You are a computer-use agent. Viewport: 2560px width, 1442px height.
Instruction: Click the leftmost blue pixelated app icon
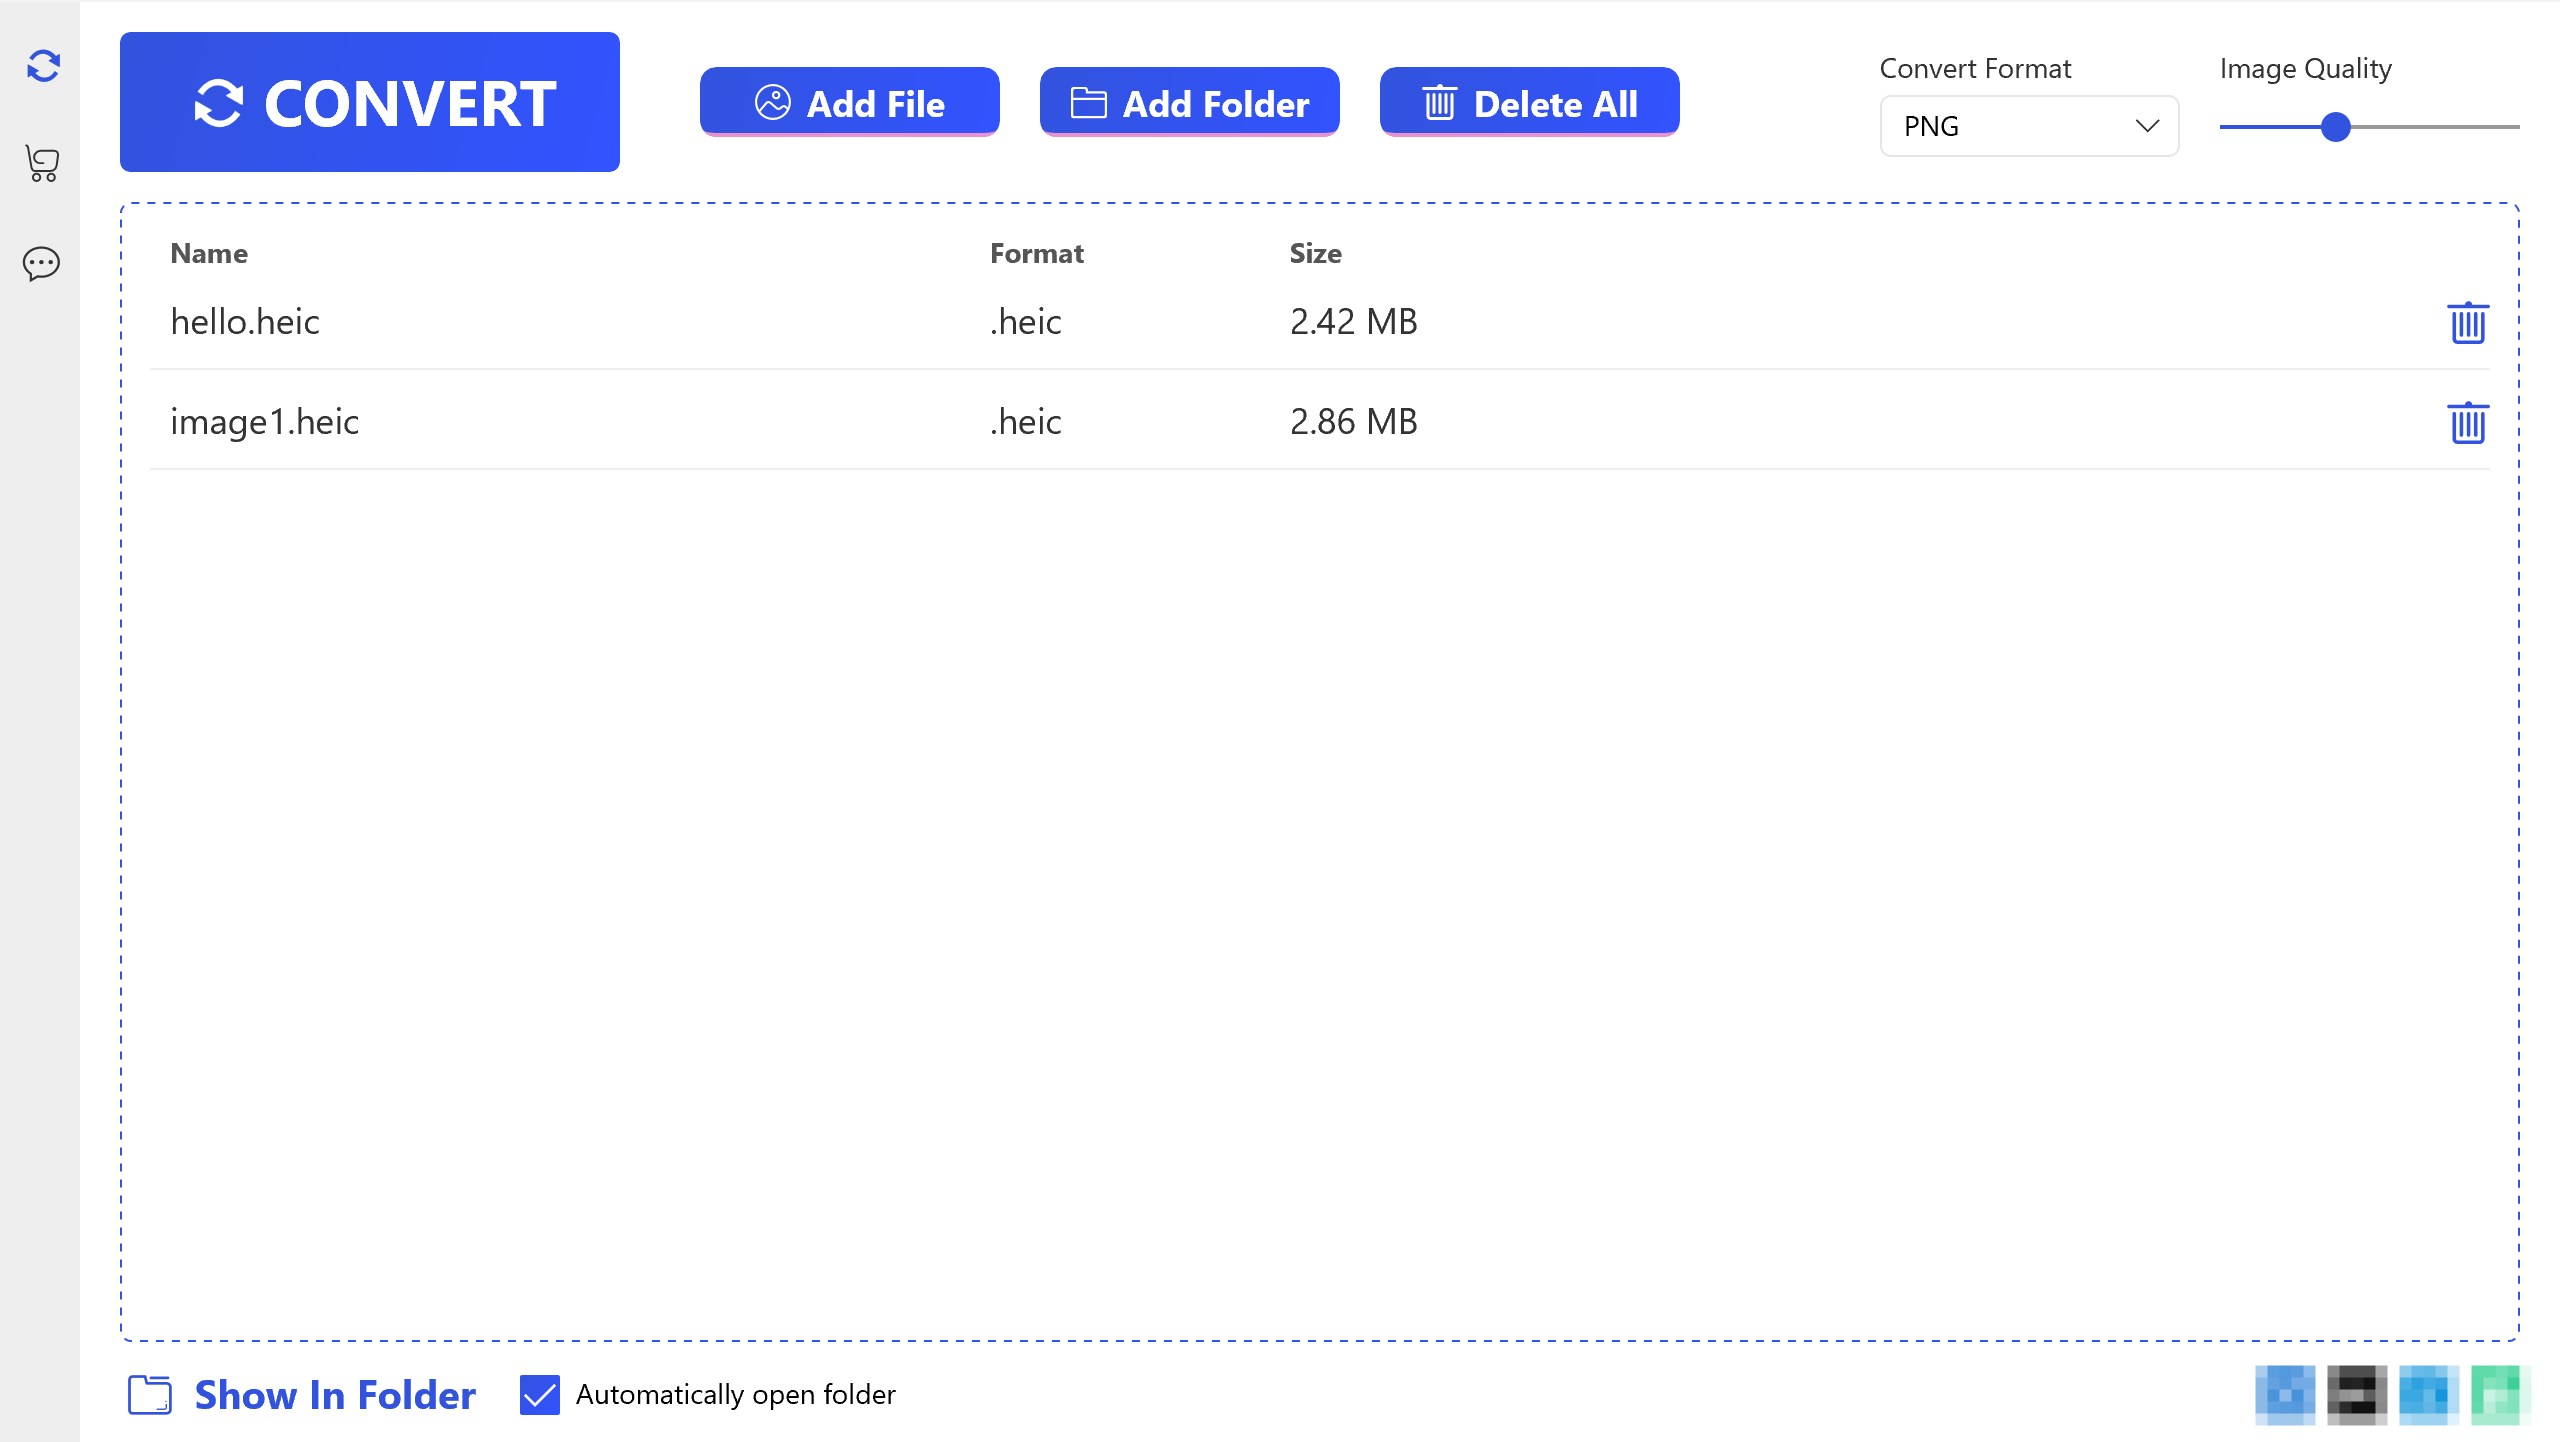tap(2285, 1394)
